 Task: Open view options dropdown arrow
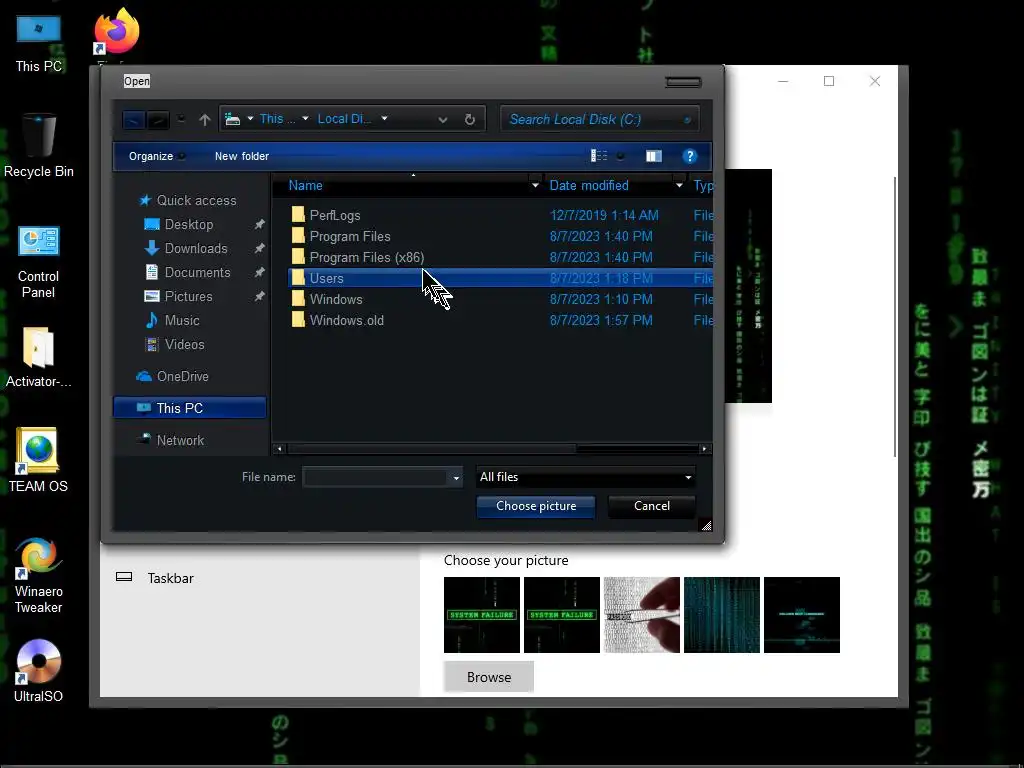click(x=620, y=155)
